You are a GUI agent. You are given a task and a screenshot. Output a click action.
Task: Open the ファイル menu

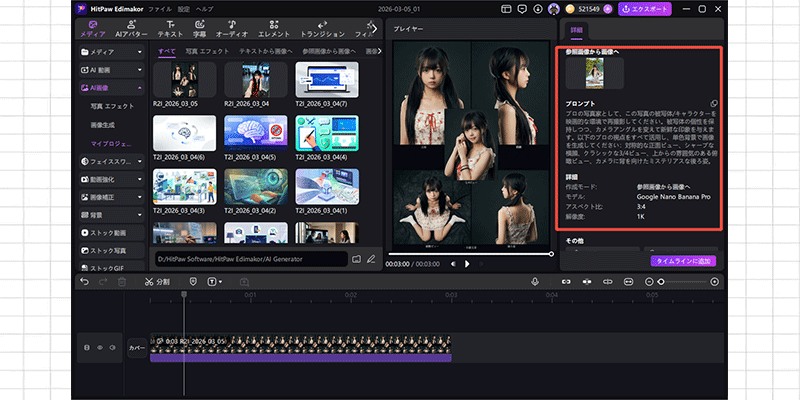click(159, 8)
